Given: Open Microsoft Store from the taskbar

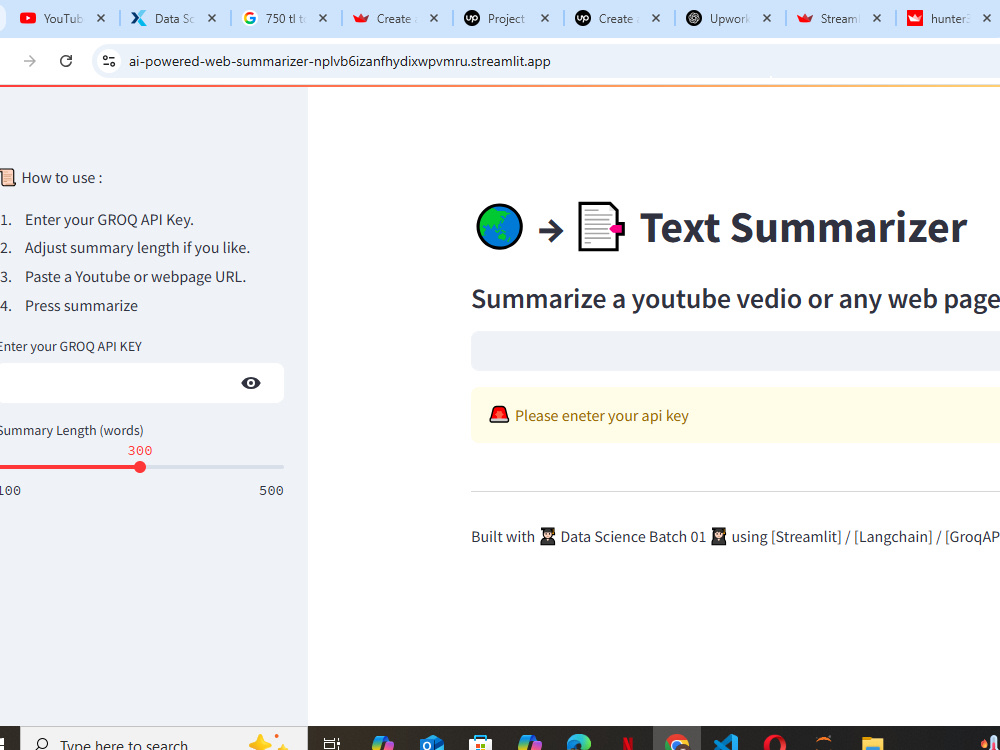Looking at the screenshot, I should 480,744.
